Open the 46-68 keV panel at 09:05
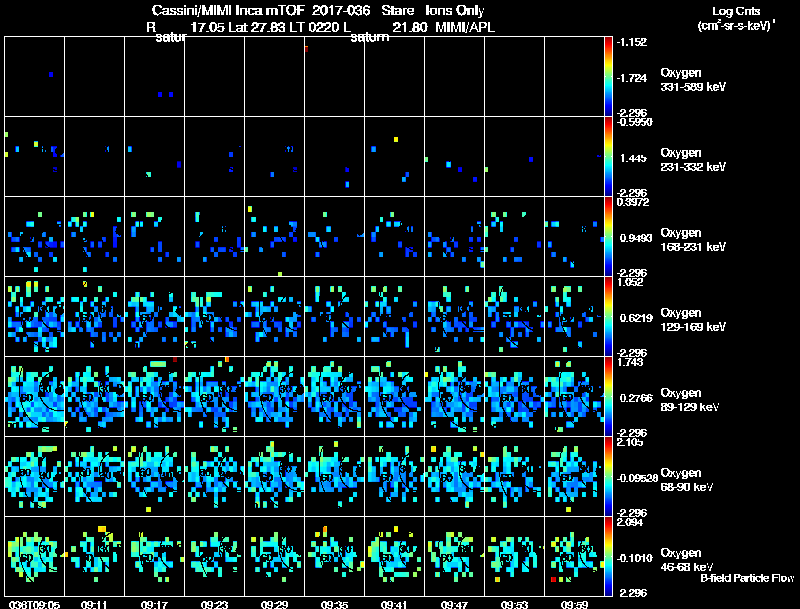 pos(35,556)
